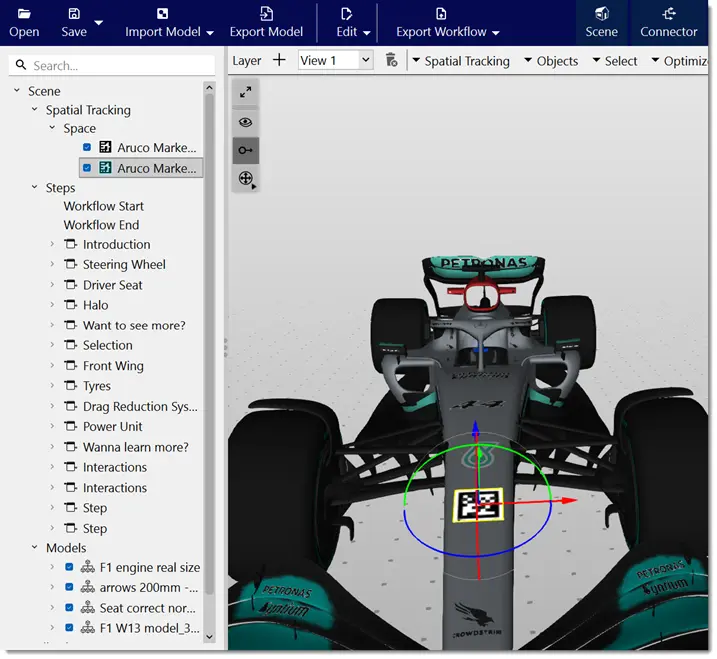Select Workflow Start step
Image resolution: width=717 pixels, height=659 pixels.
click(x=103, y=206)
